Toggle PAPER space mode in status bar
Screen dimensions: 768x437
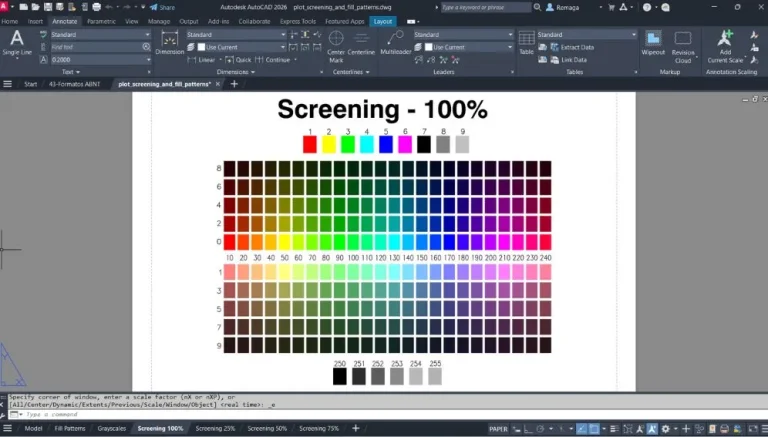click(x=498, y=429)
